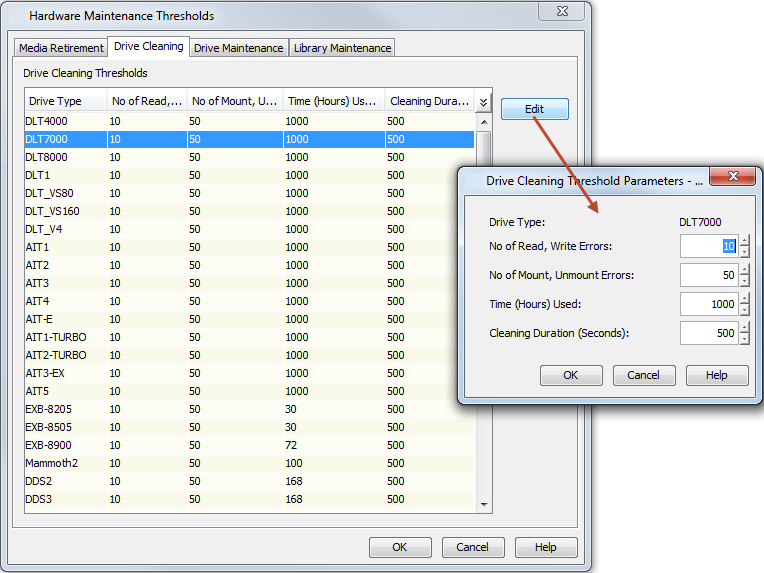The image size is (764, 573).
Task: Increase the Read, Write Errors spinner value
Action: pos(744,240)
